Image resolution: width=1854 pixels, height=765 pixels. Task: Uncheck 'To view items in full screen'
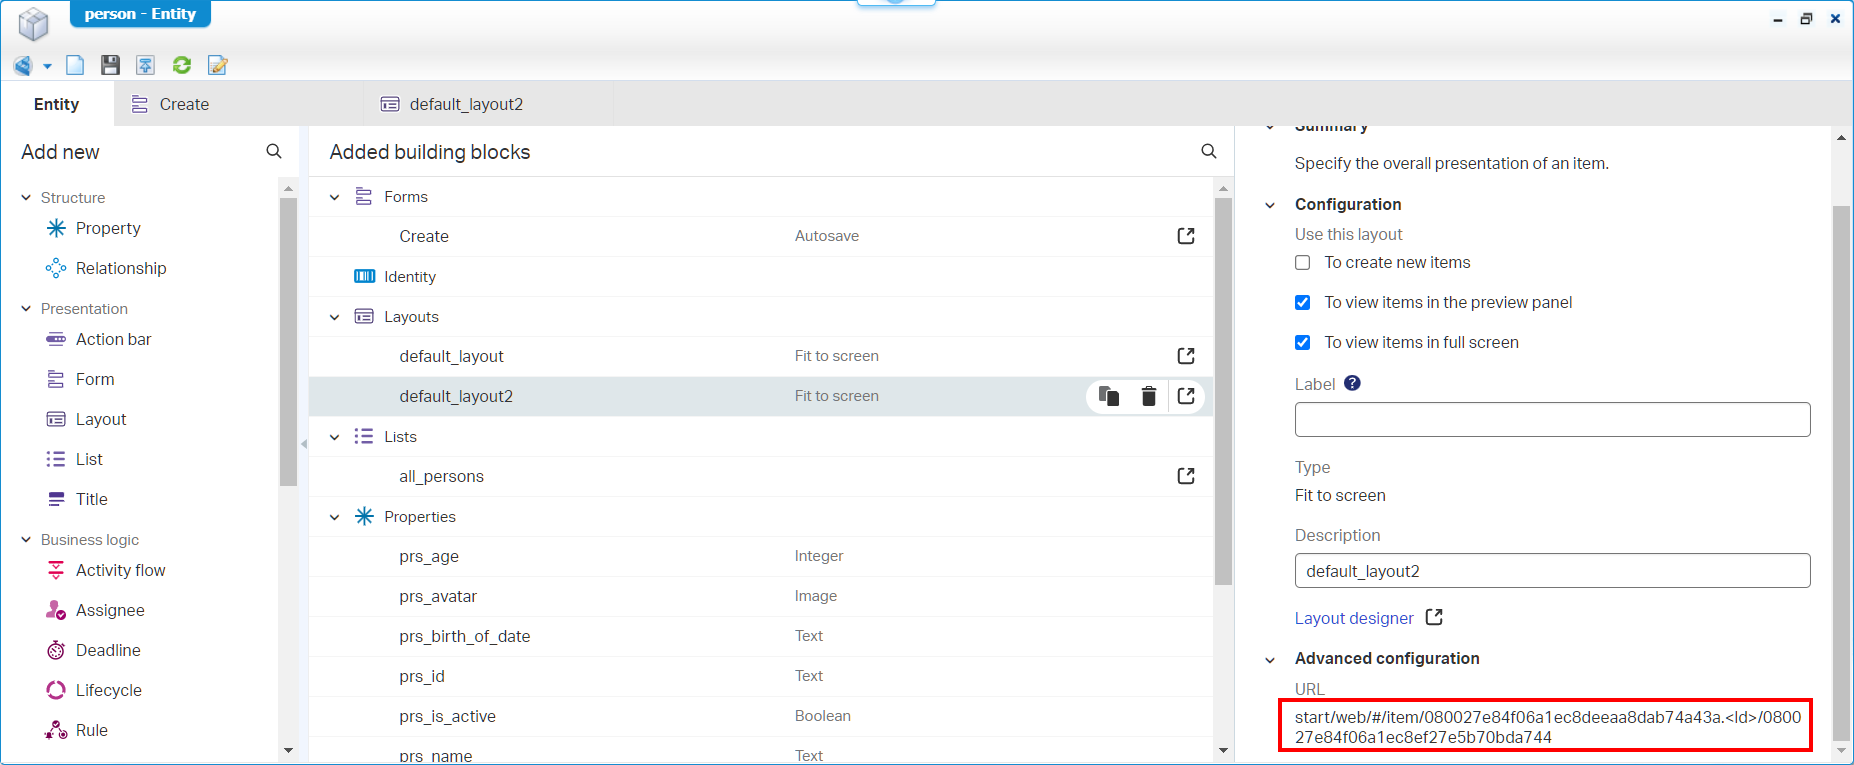[x=1302, y=343]
